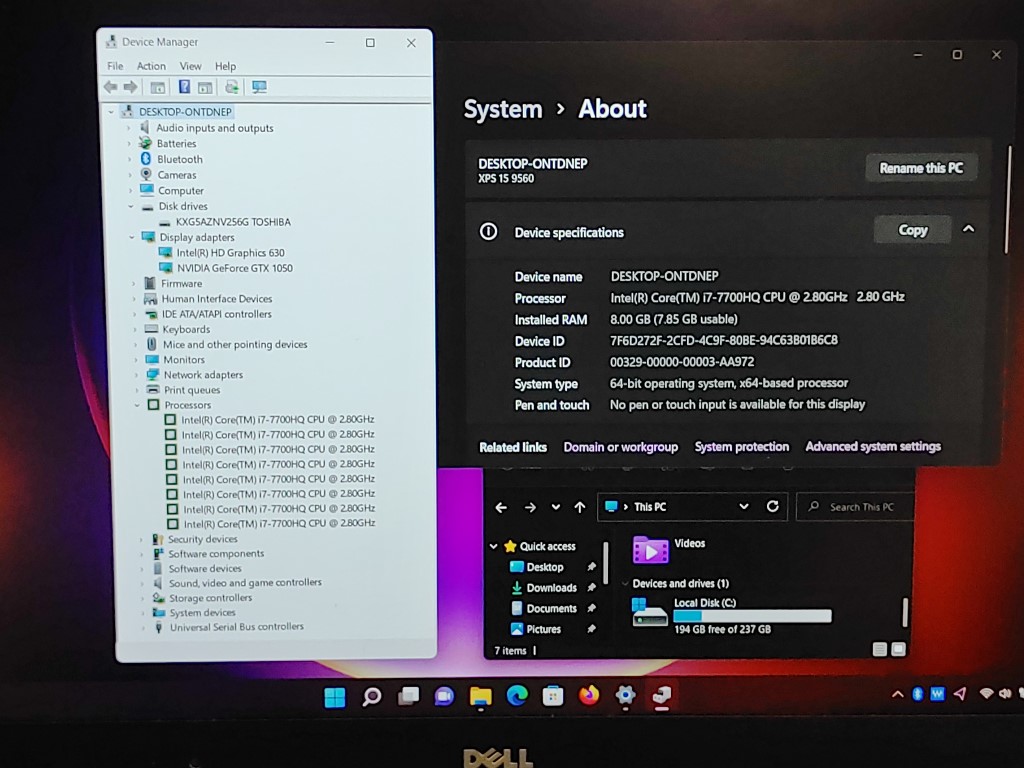Open the Start menu on taskbar

pyautogui.click(x=335, y=697)
